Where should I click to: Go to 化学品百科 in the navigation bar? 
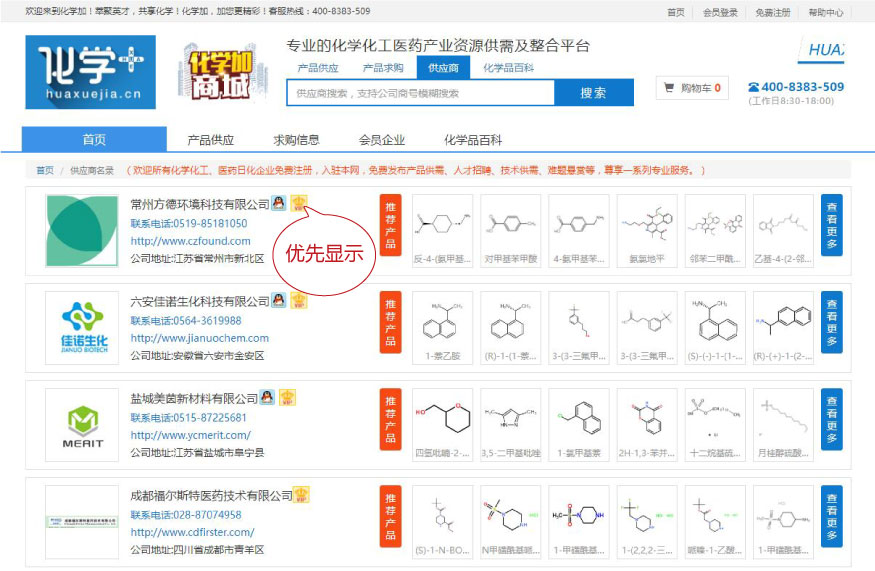tap(473, 140)
